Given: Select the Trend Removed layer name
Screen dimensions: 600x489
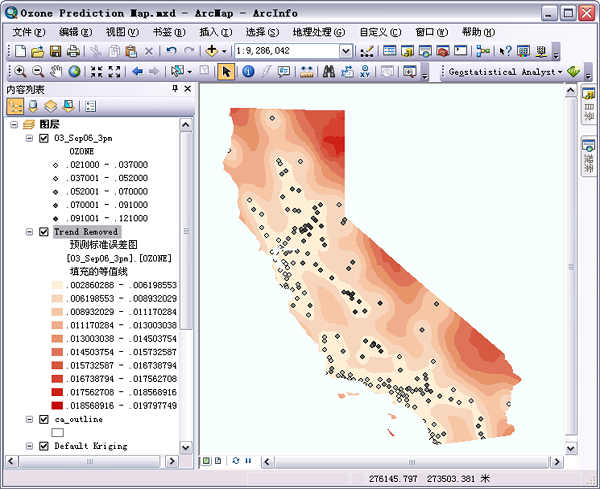Looking at the screenshot, I should (86, 232).
